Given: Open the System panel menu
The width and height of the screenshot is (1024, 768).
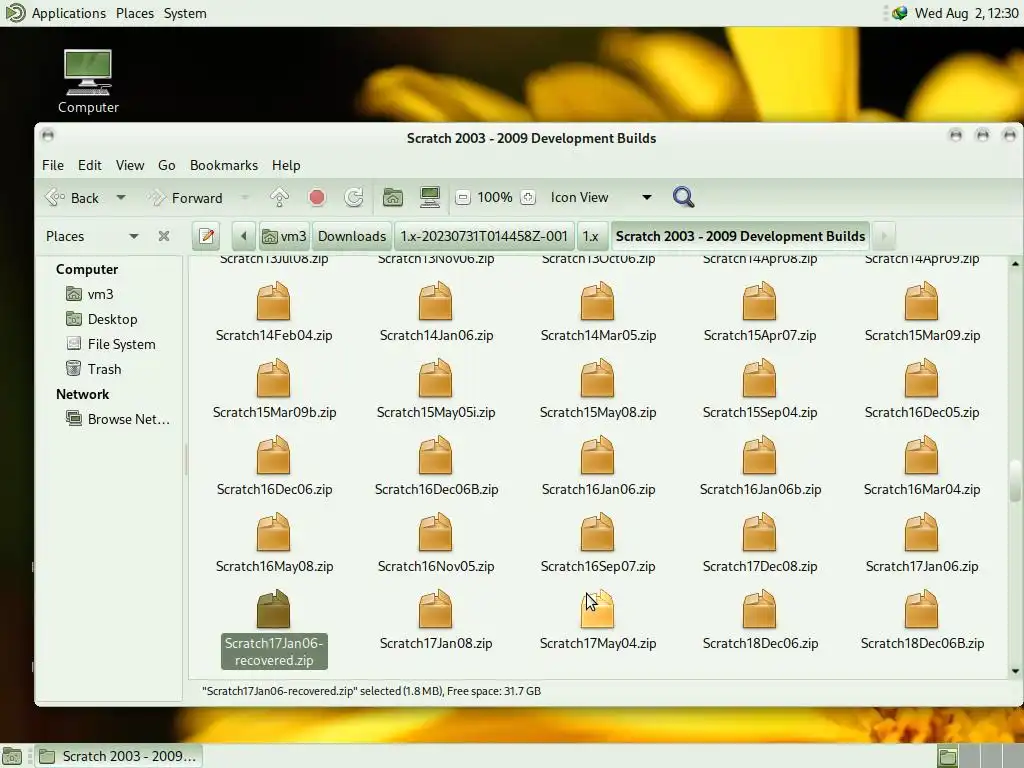Looking at the screenshot, I should [185, 13].
